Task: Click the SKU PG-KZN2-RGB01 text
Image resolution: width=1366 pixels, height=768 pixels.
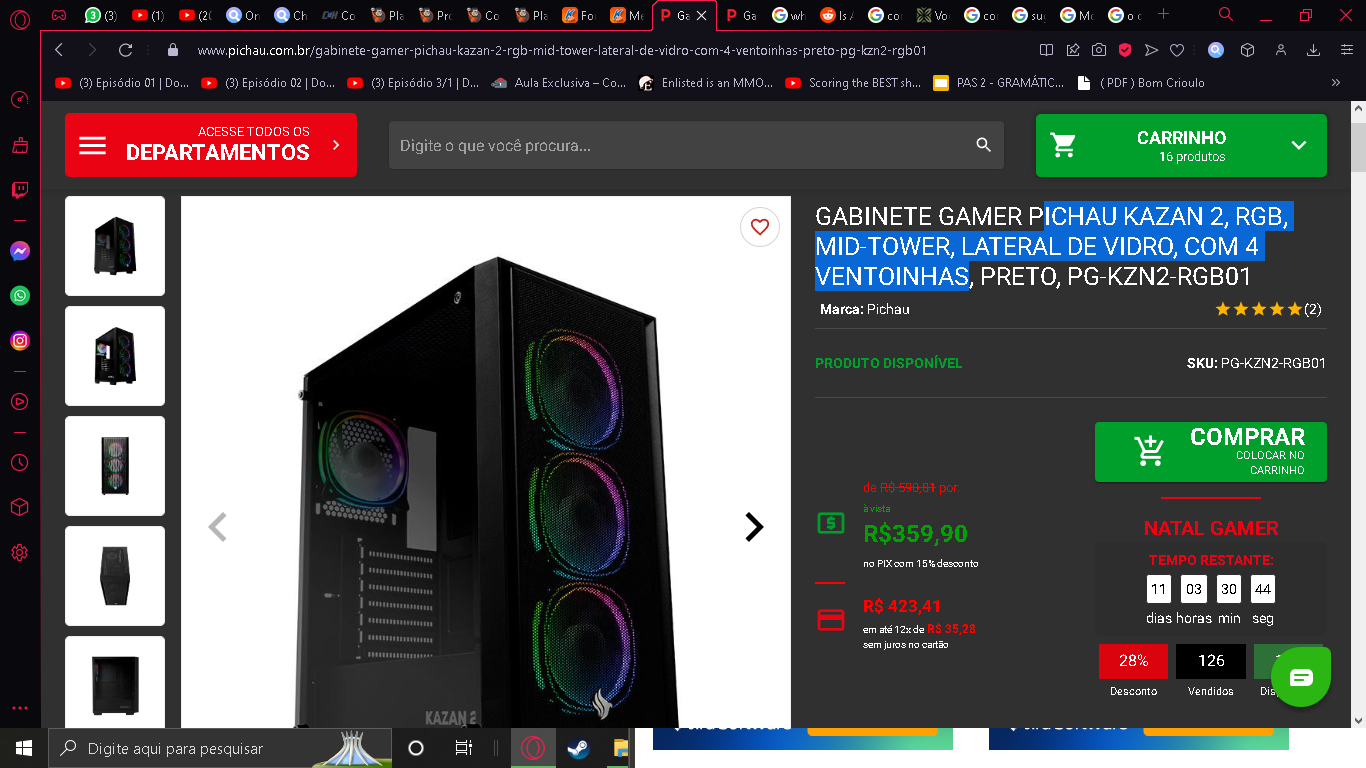Action: [1256, 363]
